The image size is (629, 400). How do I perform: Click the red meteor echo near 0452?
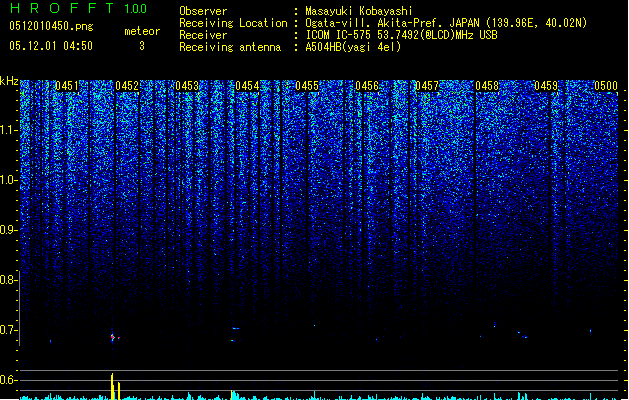pos(113,337)
